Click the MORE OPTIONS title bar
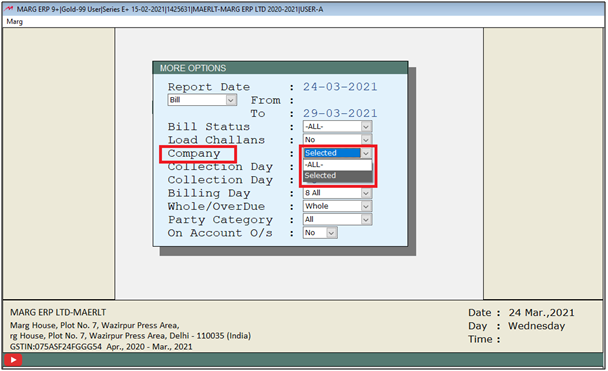The width and height of the screenshot is (608, 371). tap(280, 68)
